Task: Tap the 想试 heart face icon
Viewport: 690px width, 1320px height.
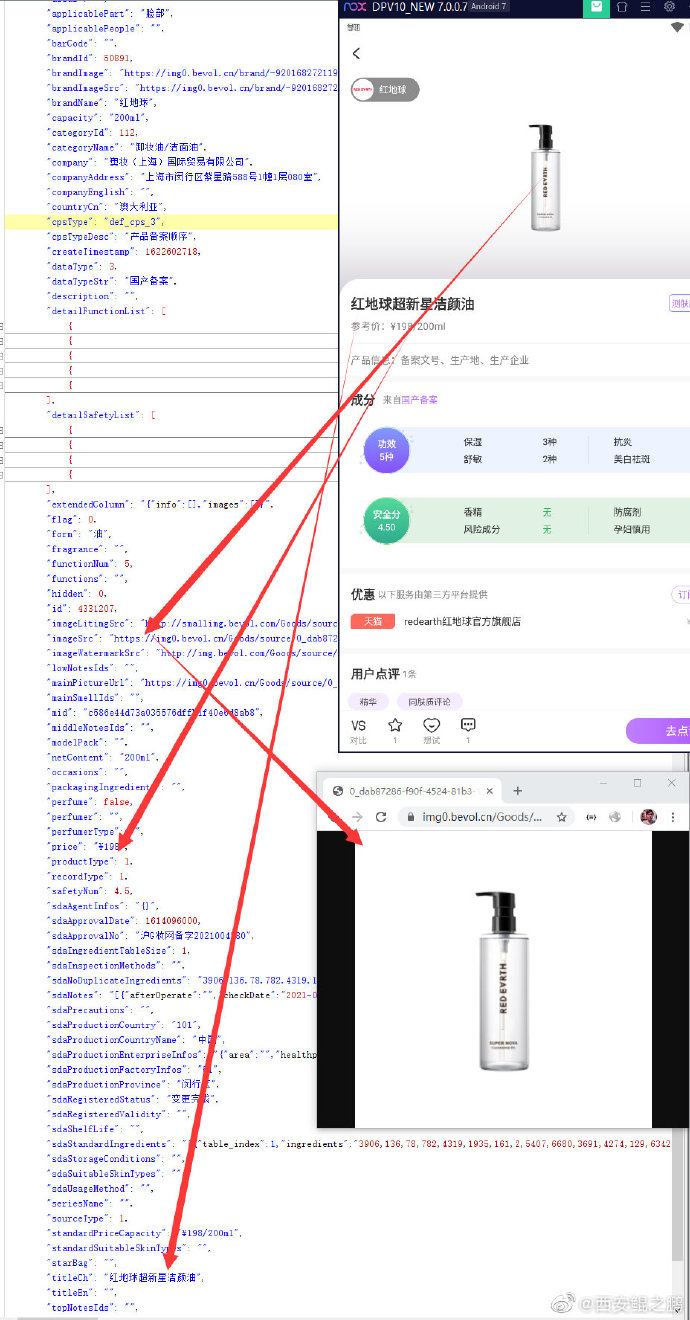Action: click(432, 731)
